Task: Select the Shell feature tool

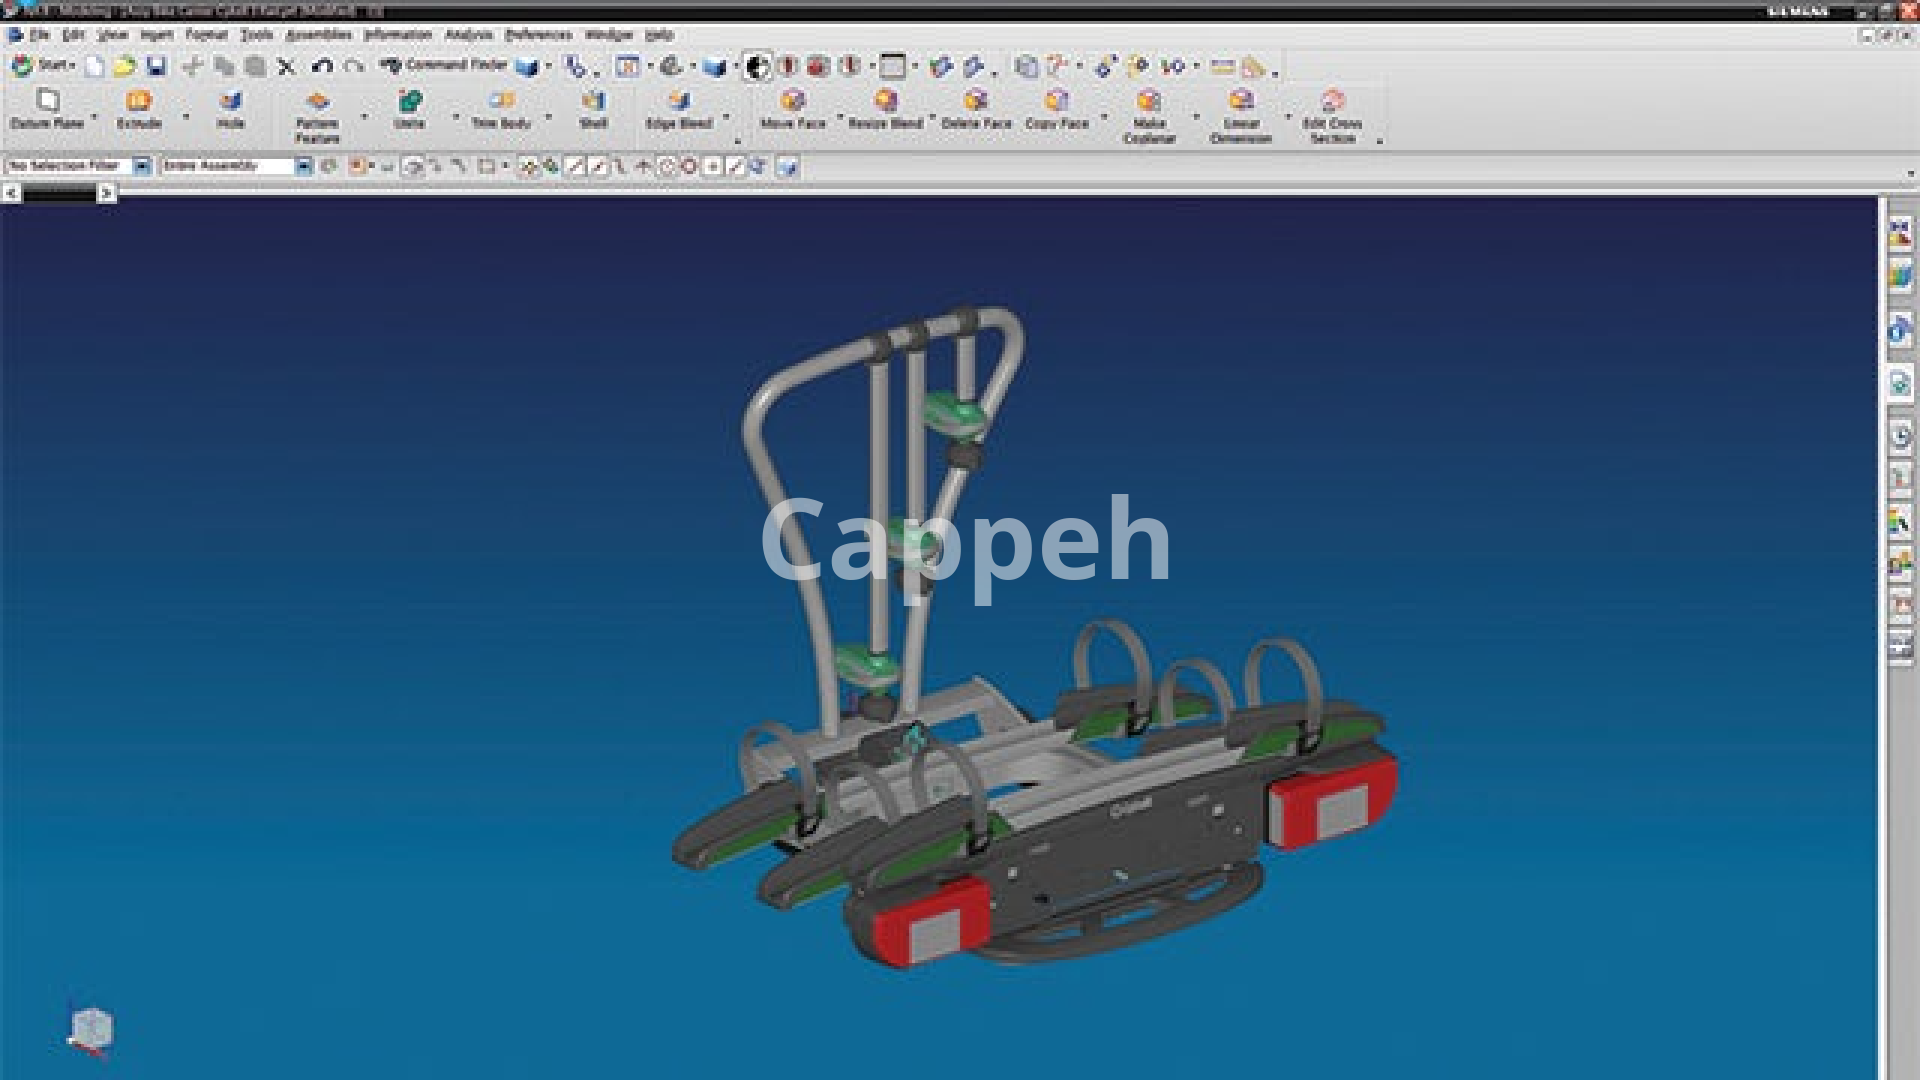Action: 593,102
